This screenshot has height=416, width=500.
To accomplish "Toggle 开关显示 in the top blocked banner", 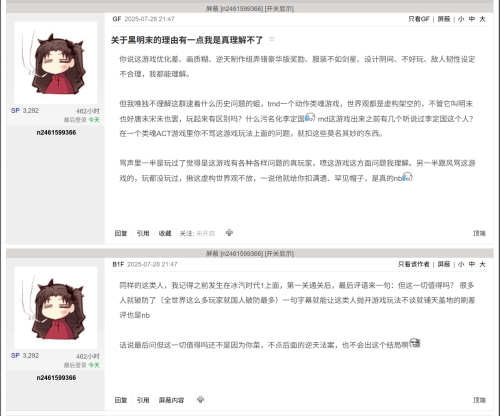I will (279, 9).
